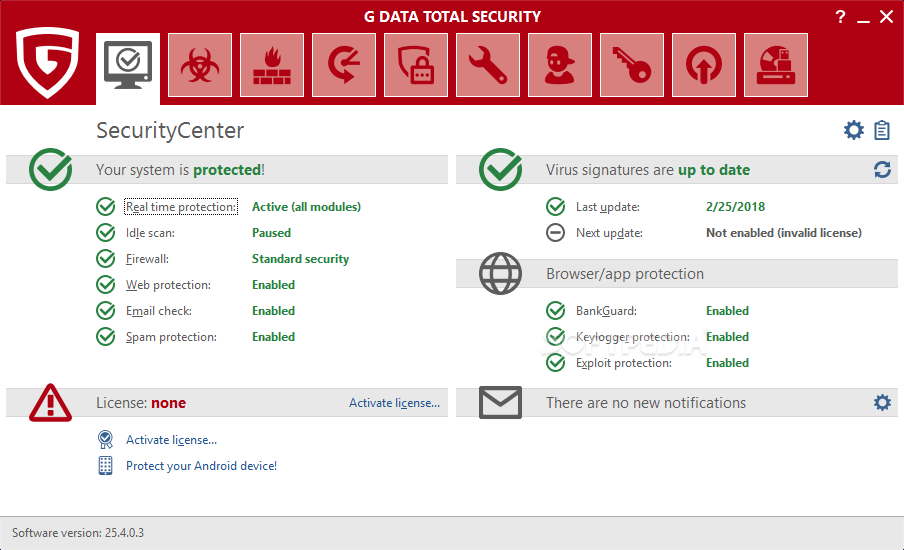Open settings gear beside SecurityCenter title

[x=854, y=130]
